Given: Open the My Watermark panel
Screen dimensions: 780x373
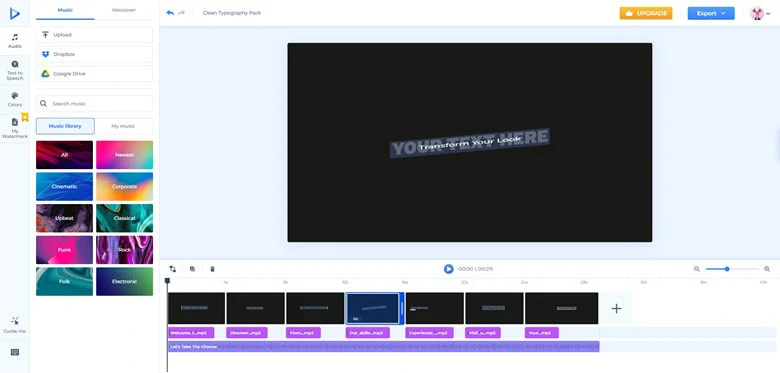Looking at the screenshot, I should pyautogui.click(x=14, y=128).
